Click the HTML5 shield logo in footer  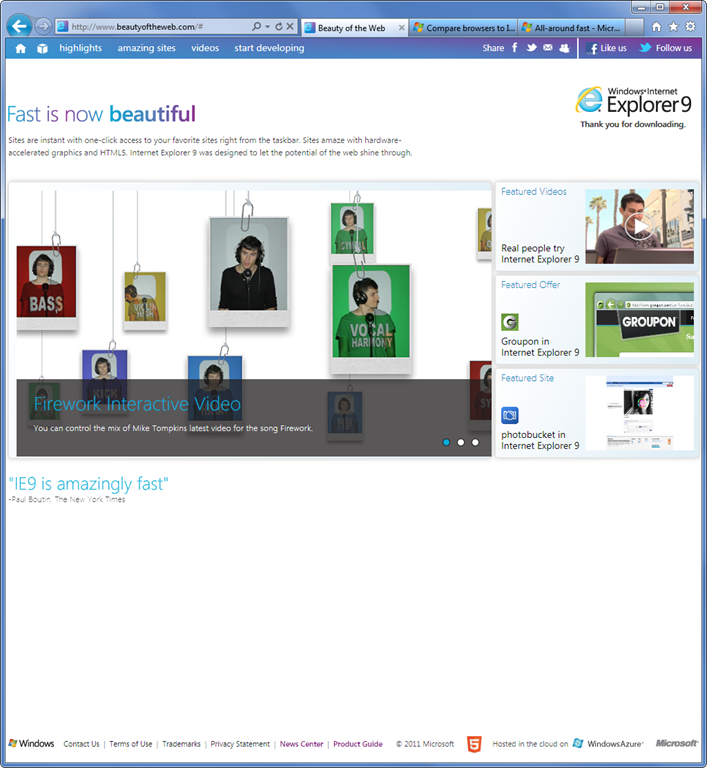(474, 744)
